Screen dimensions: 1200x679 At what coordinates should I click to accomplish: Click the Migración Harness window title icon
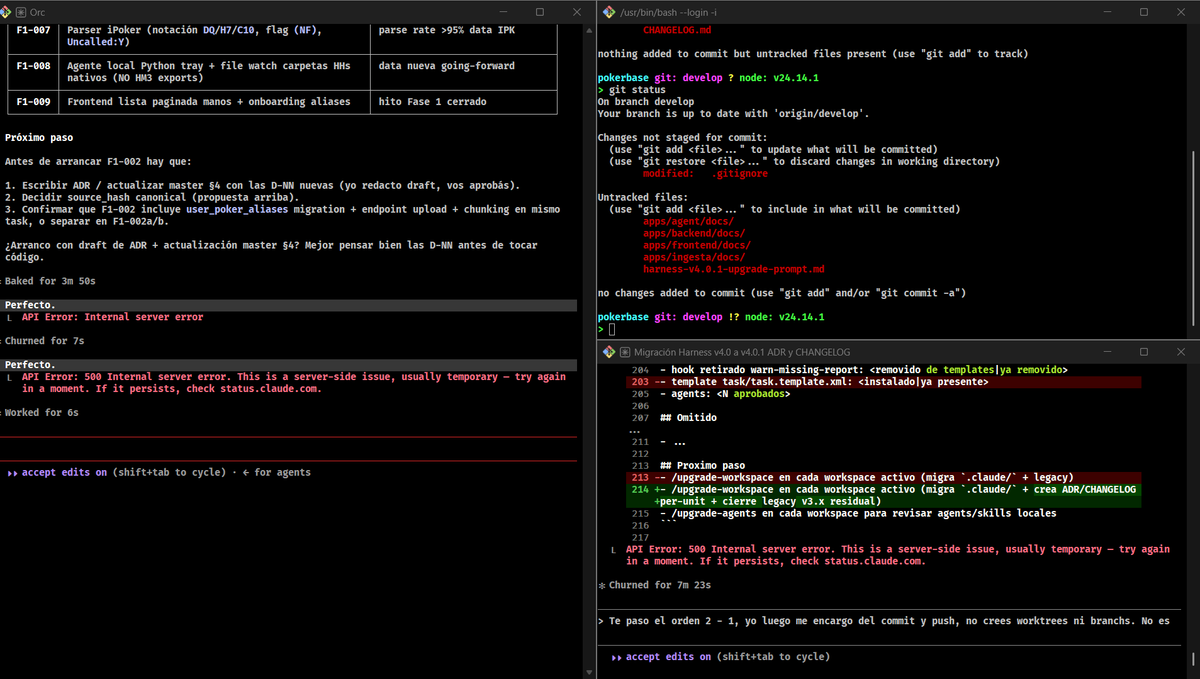coord(609,352)
